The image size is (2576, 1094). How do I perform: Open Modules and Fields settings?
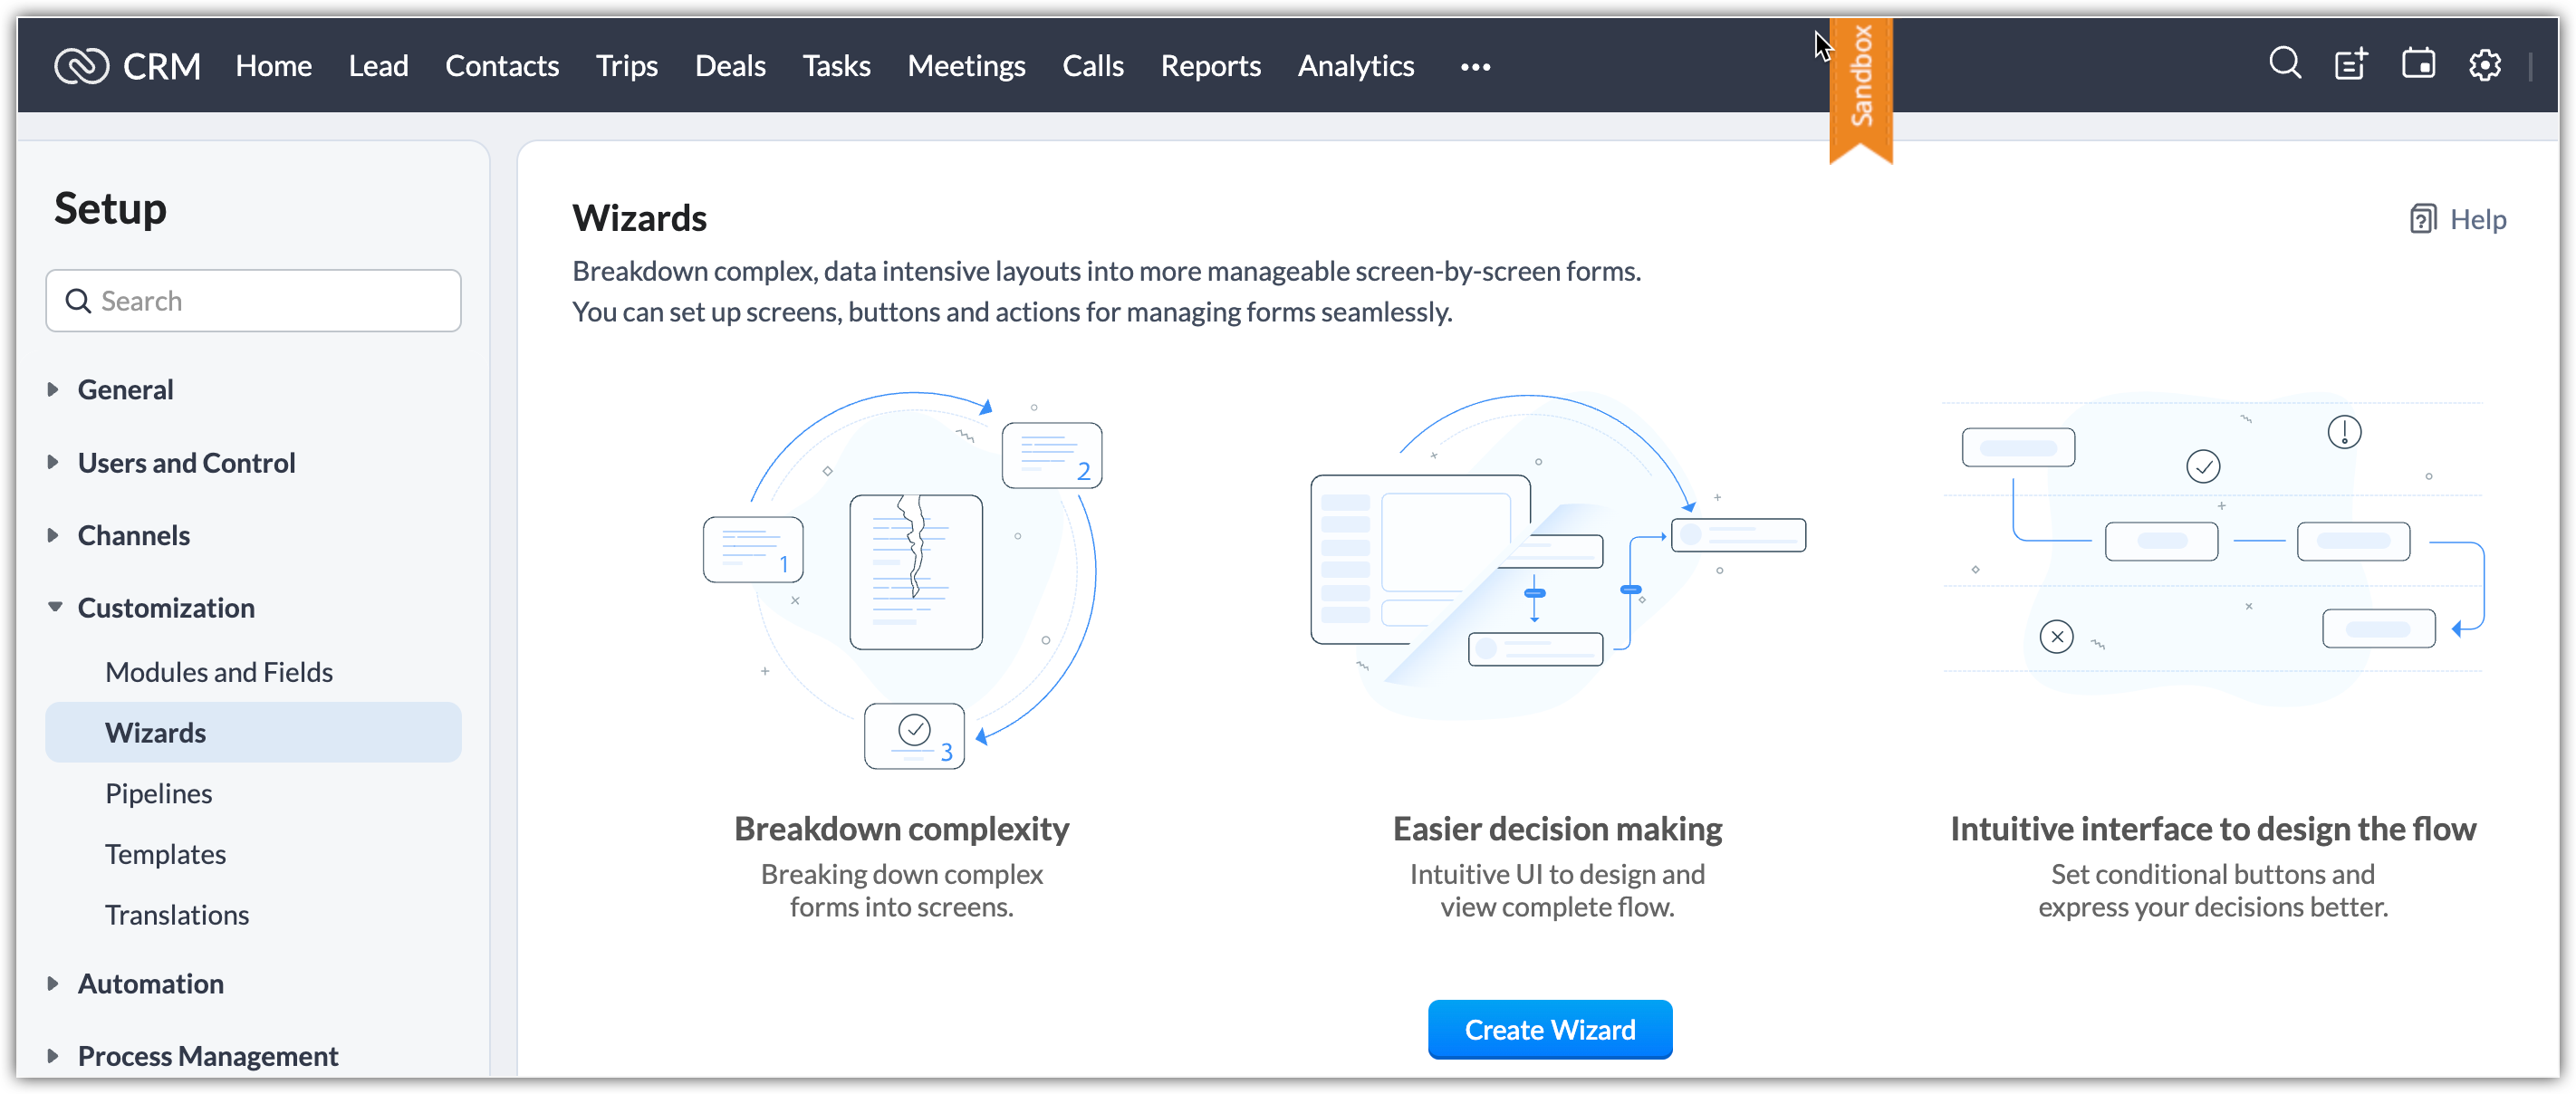click(219, 672)
